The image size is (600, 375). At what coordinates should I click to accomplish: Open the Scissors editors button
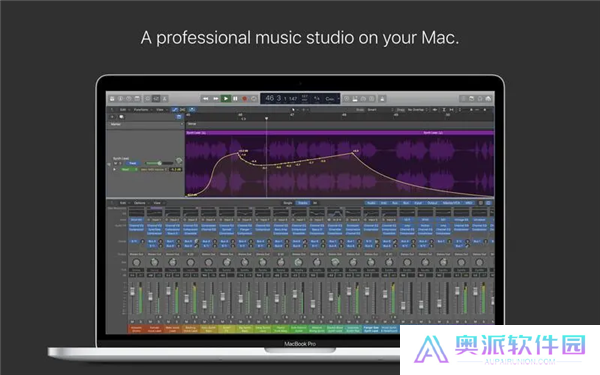tap(165, 99)
